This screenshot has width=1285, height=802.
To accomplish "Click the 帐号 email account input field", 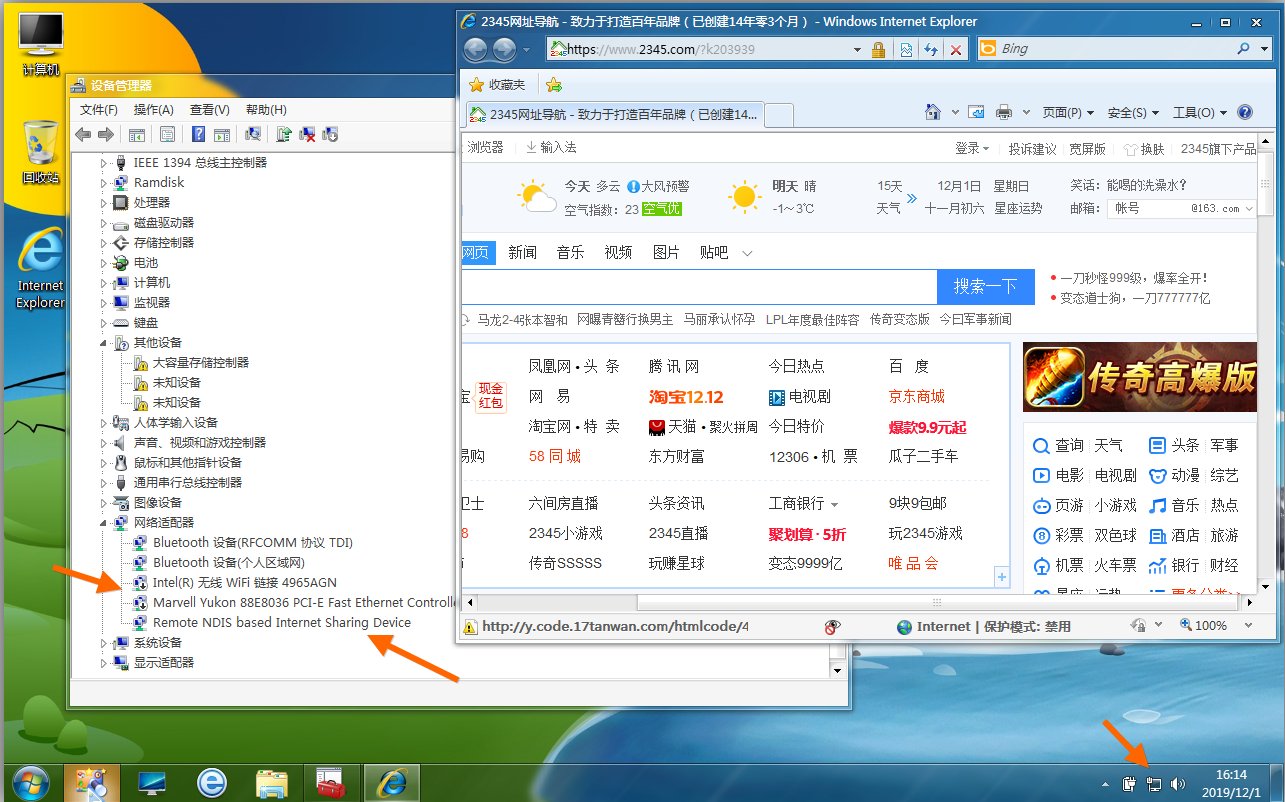I will tap(1181, 208).
